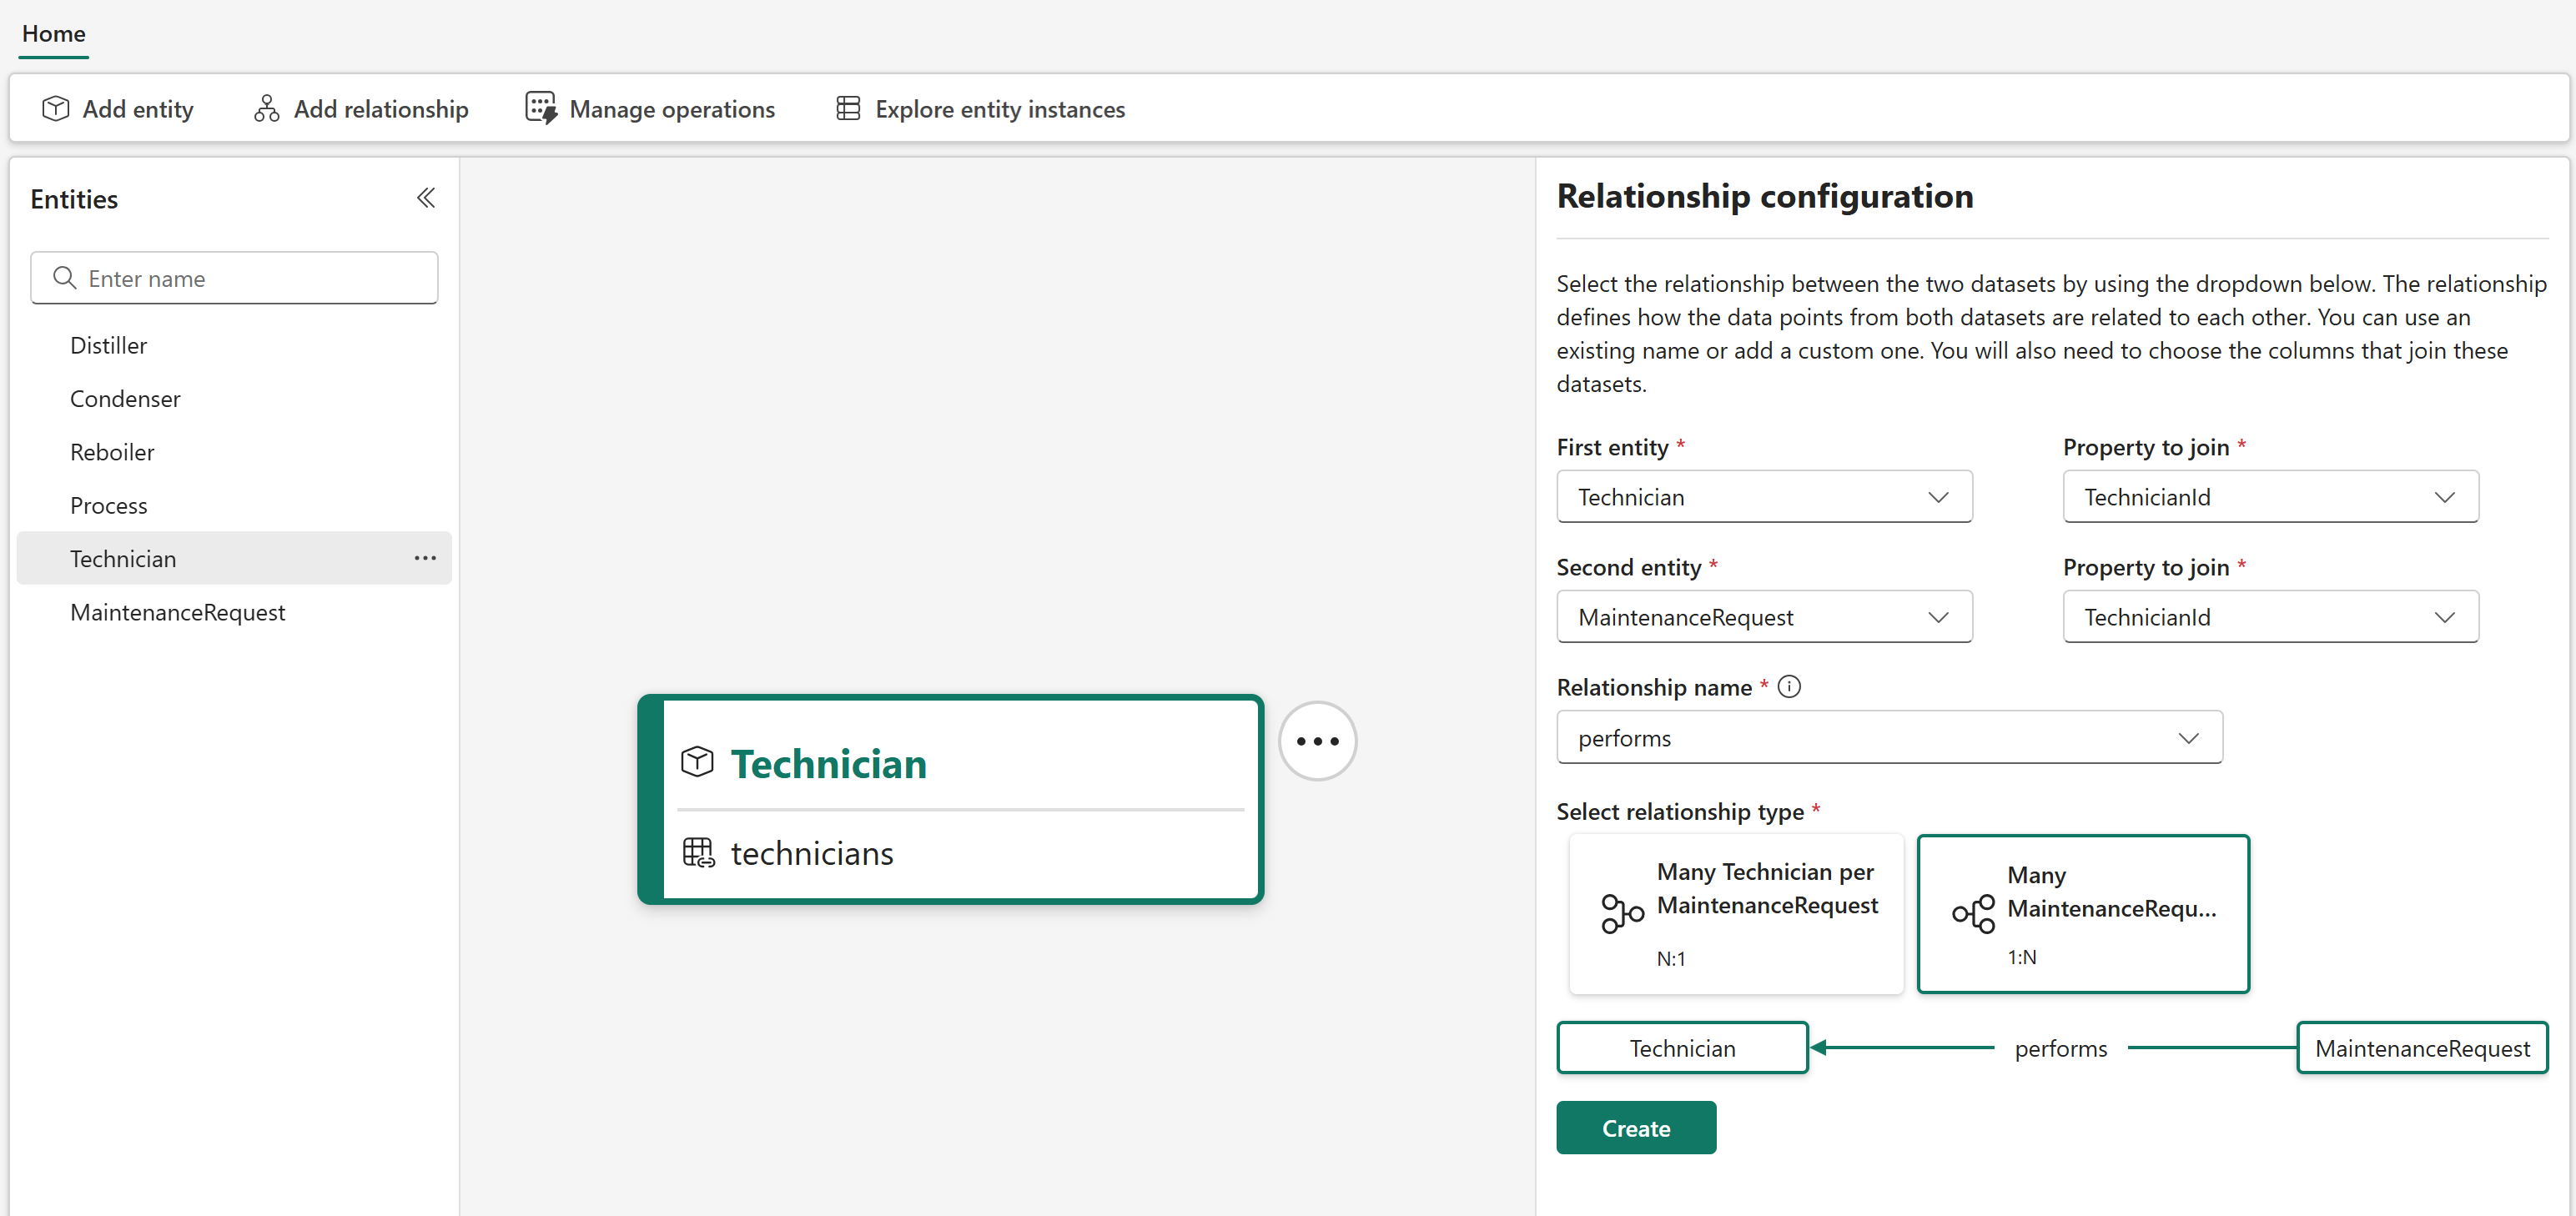Click the Select relationship type label
Viewport: 2576px width, 1216px height.
(x=1680, y=811)
